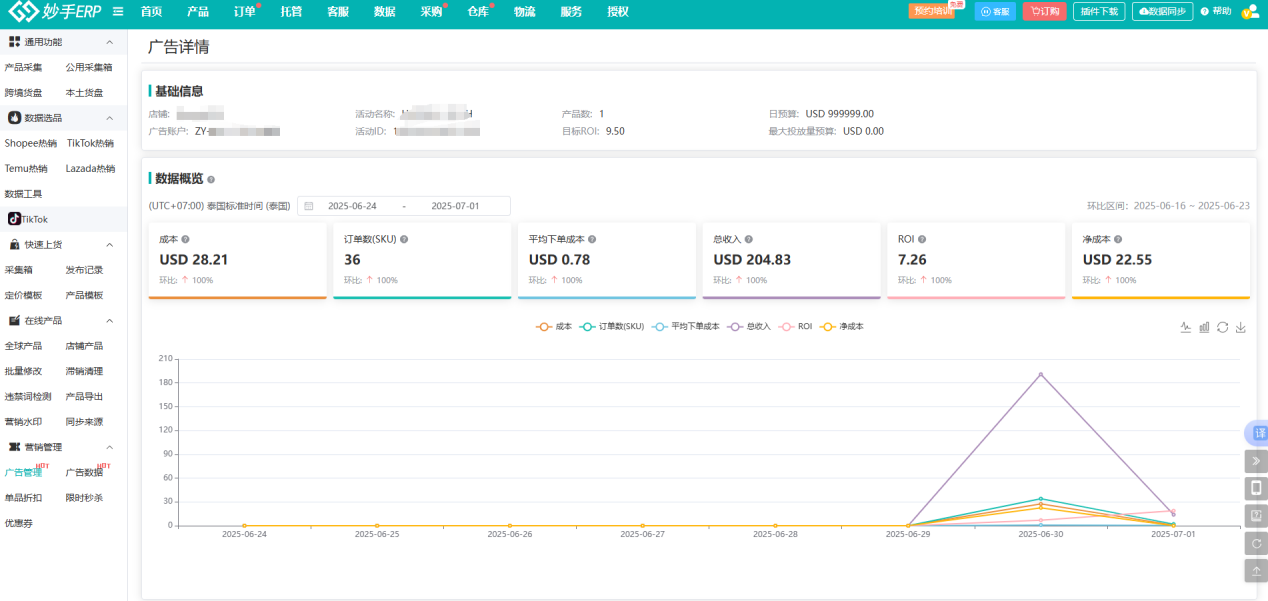Toggle the 总收入 series in chart legend
This screenshot has width=1268, height=601.
[750, 327]
